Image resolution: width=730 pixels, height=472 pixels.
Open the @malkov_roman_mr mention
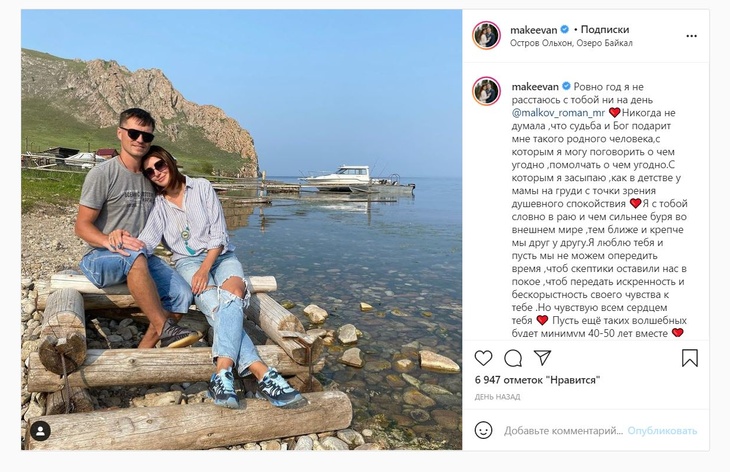559,113
